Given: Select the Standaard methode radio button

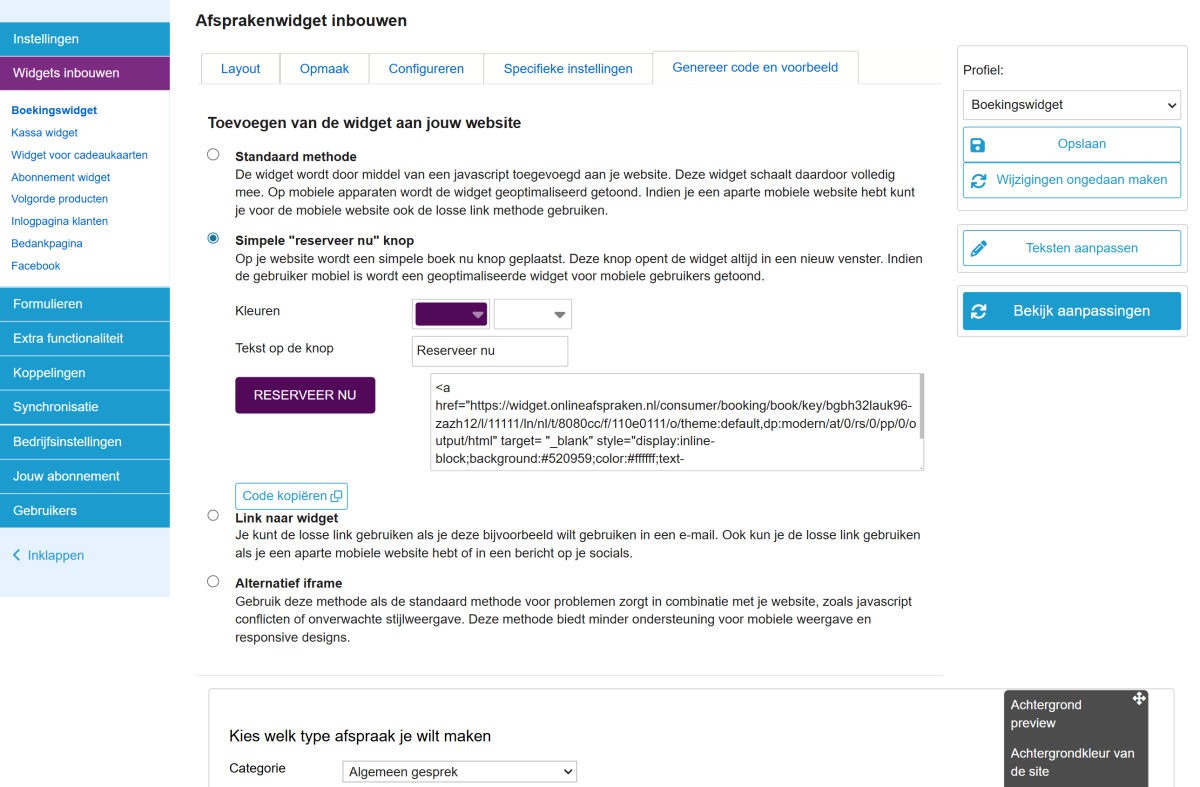Looking at the screenshot, I should (x=213, y=155).
